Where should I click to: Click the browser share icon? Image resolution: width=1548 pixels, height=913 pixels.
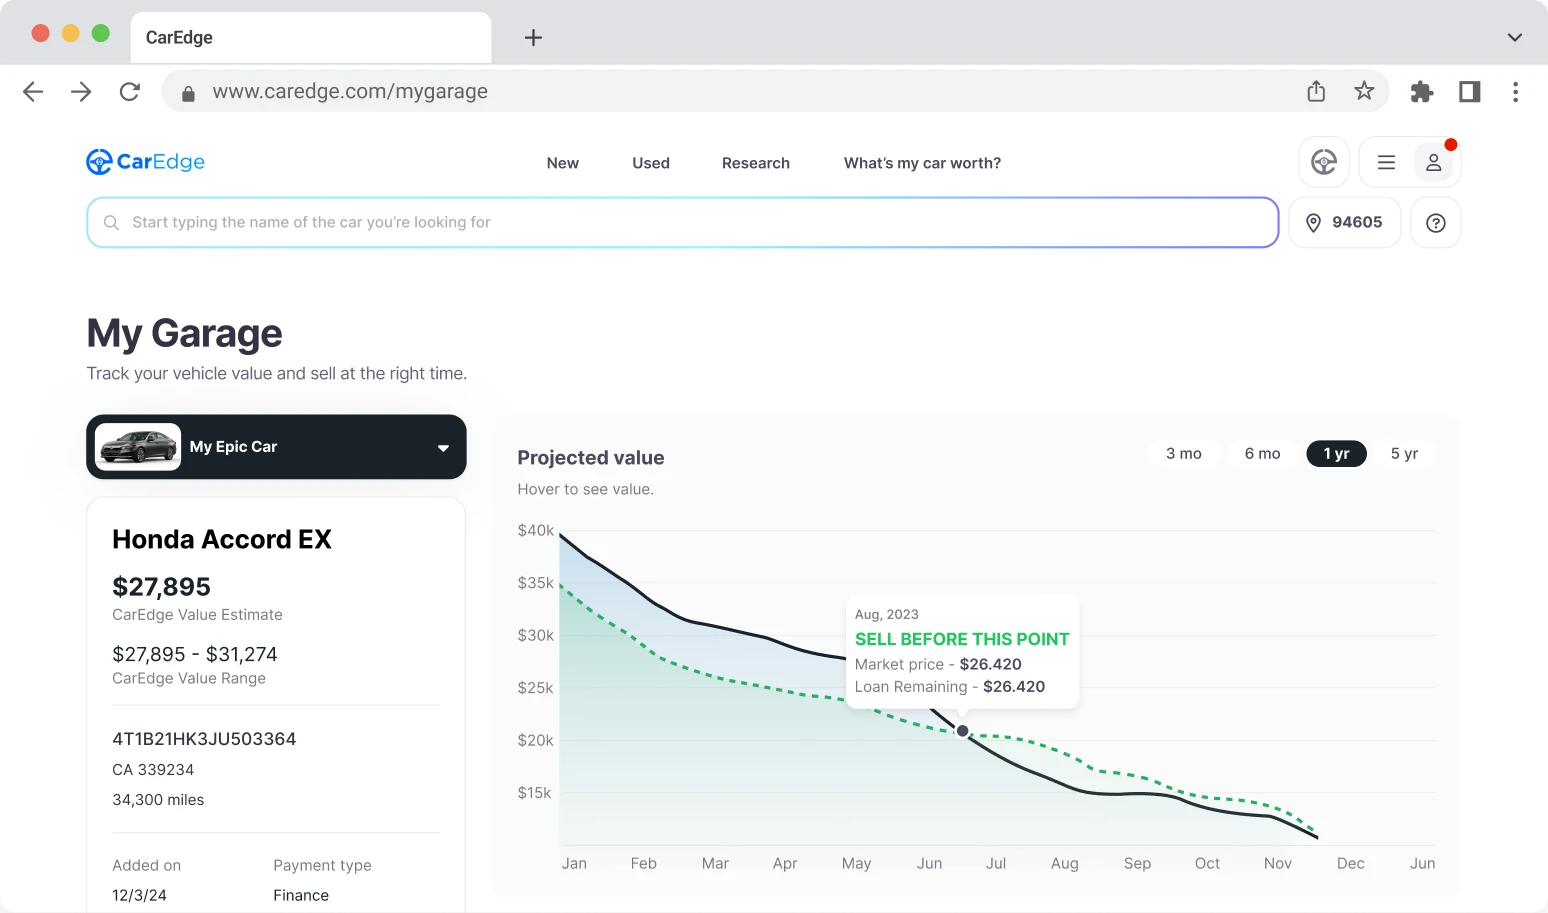coord(1316,91)
